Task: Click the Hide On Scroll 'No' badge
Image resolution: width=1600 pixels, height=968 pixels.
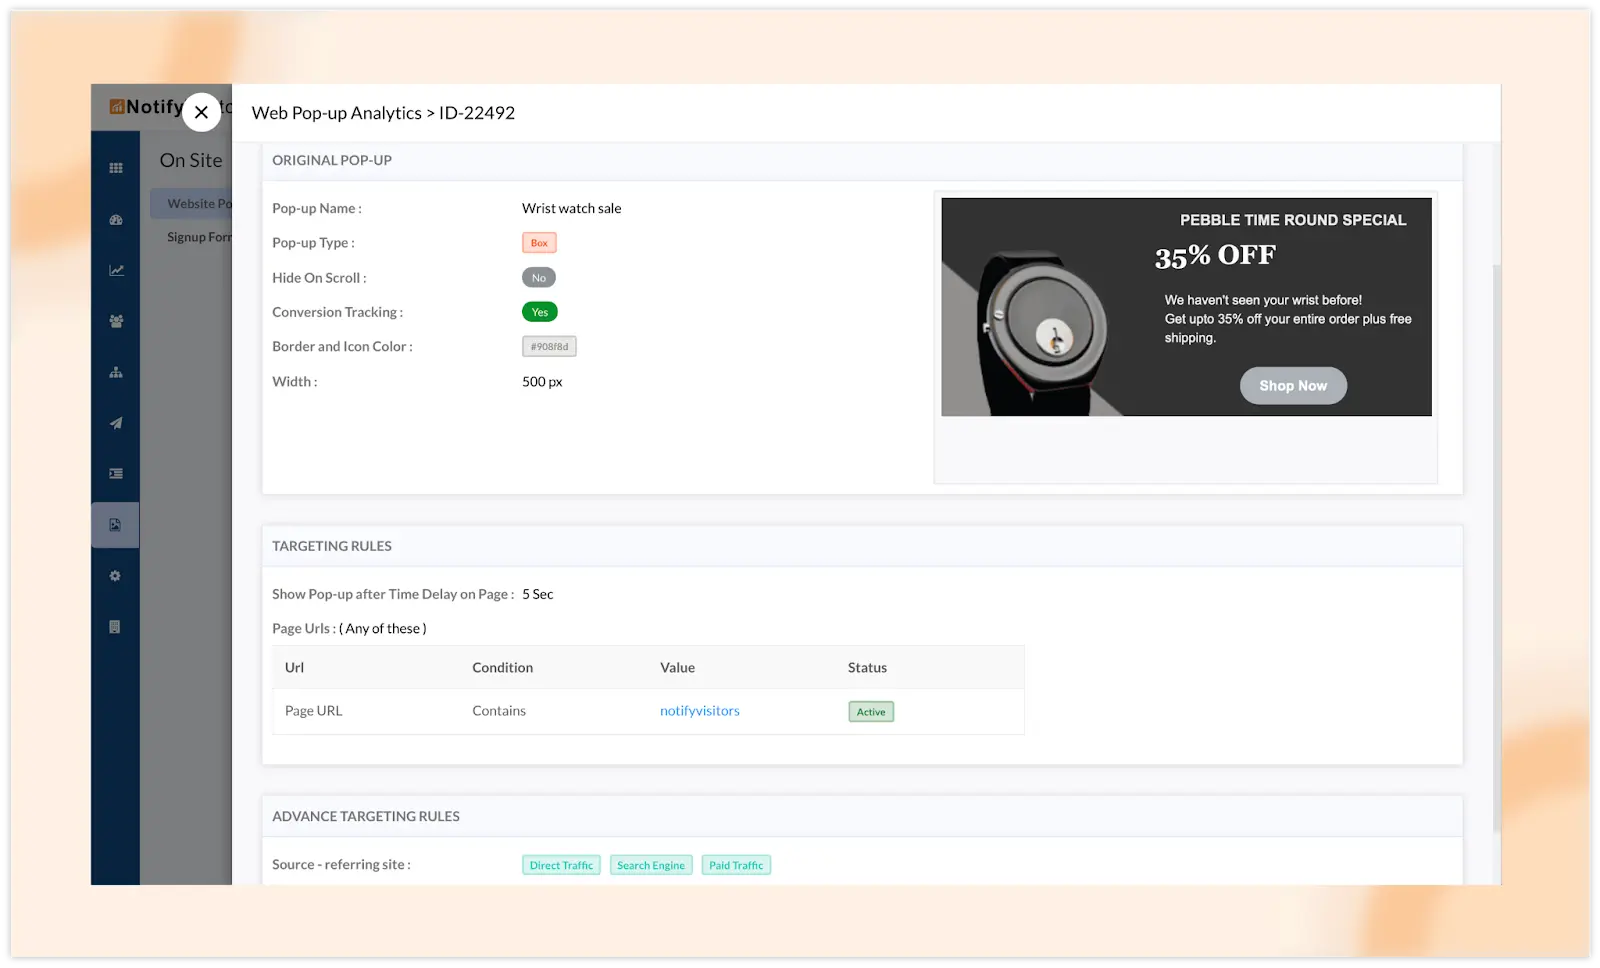Action: [x=538, y=278]
